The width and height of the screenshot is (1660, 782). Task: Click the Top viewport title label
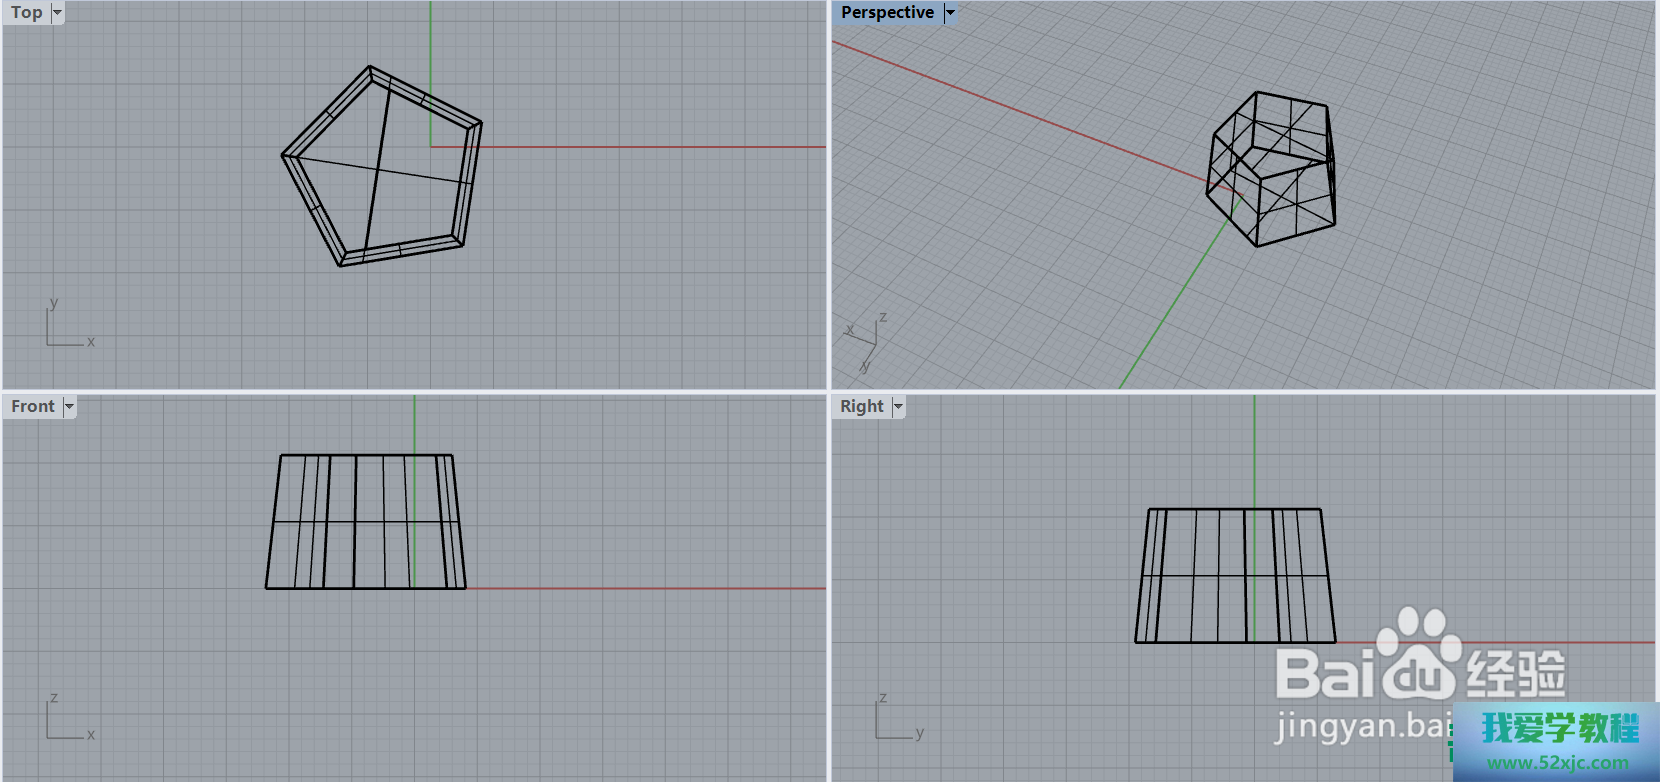click(26, 13)
